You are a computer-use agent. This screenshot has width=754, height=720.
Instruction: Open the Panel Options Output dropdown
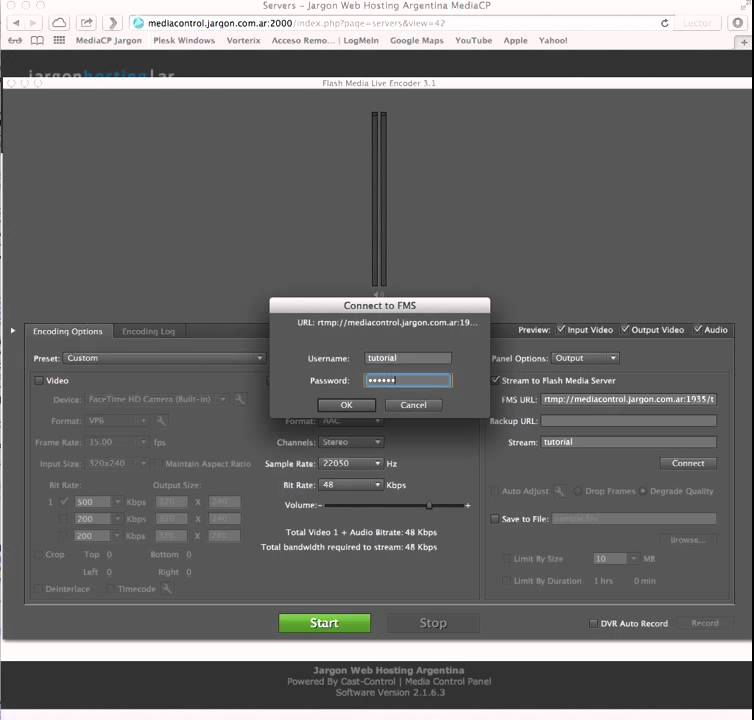tap(585, 358)
